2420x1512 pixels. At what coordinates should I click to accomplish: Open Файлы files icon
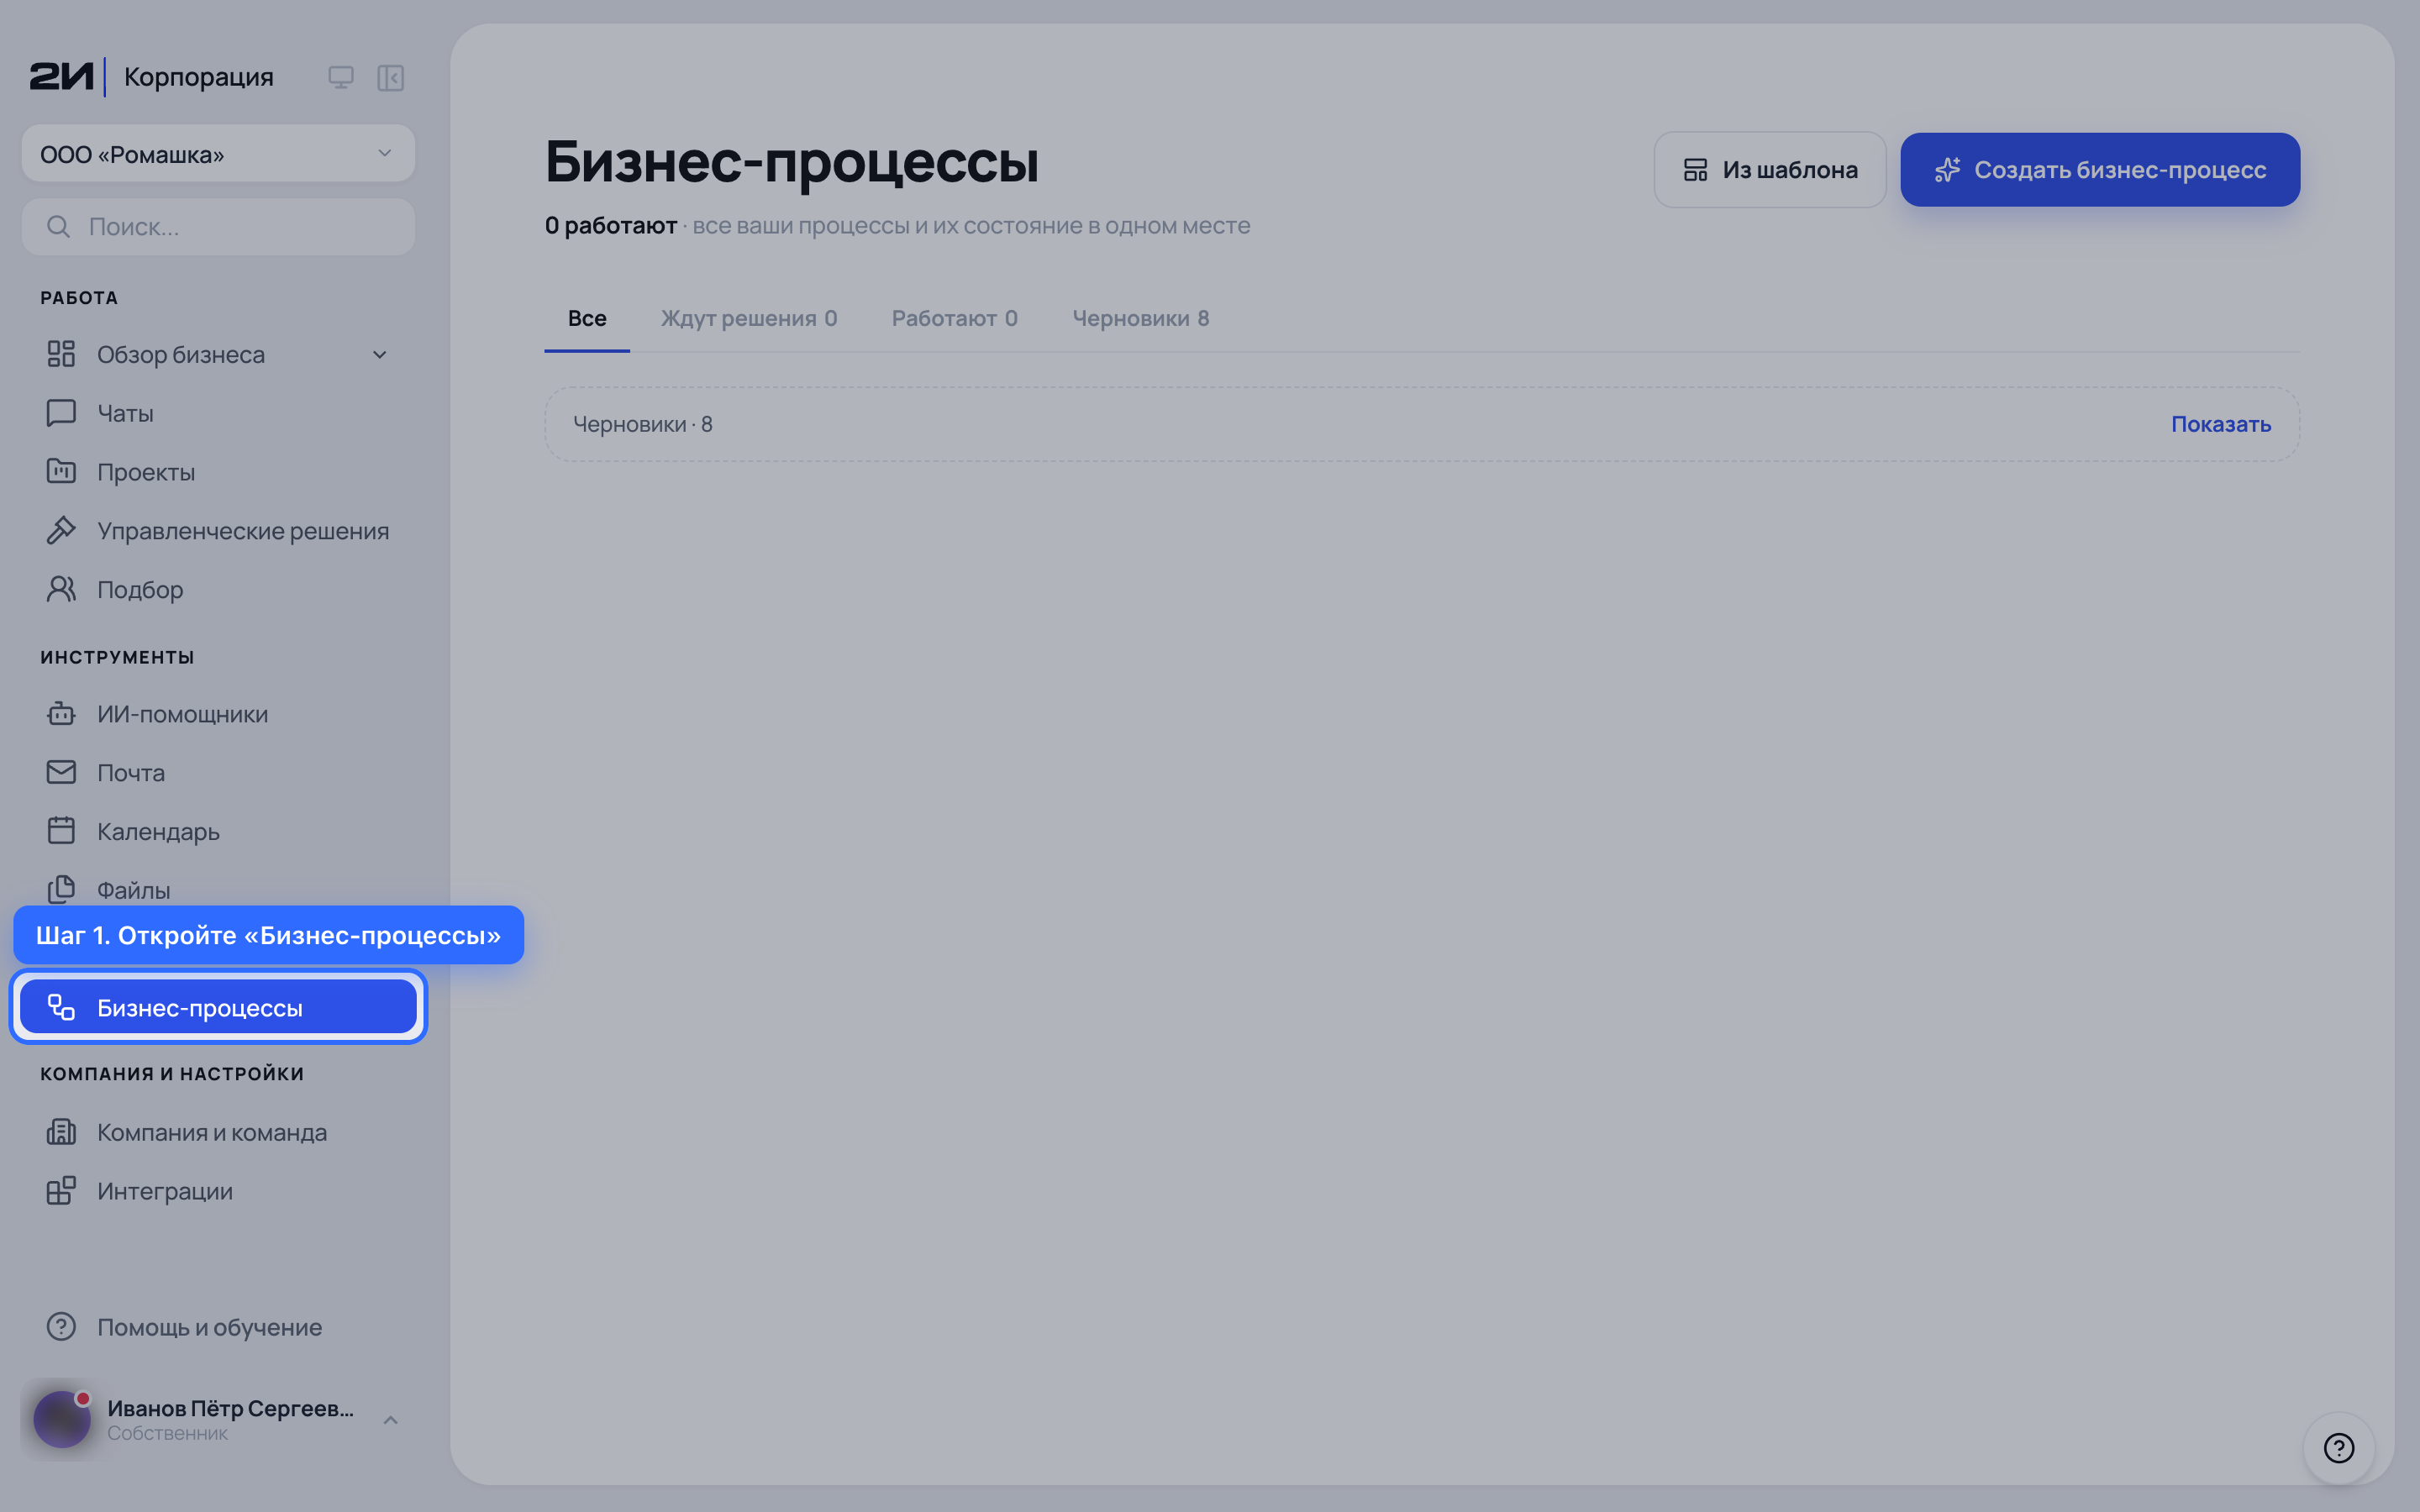coord(61,889)
